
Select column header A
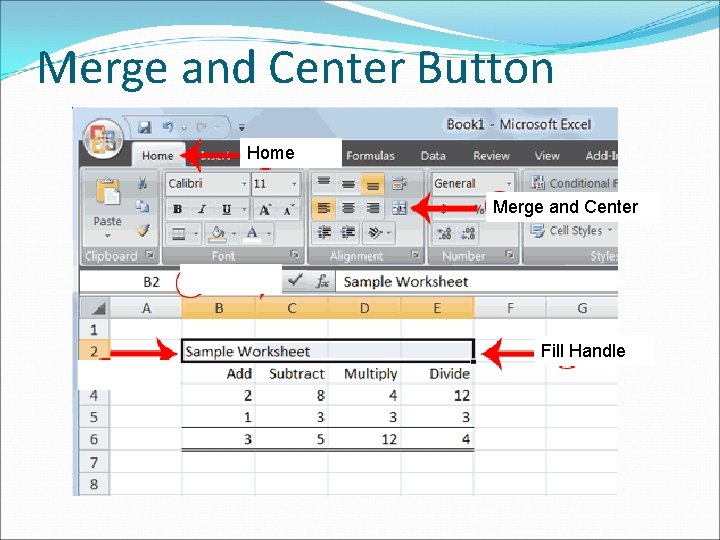coord(146,308)
